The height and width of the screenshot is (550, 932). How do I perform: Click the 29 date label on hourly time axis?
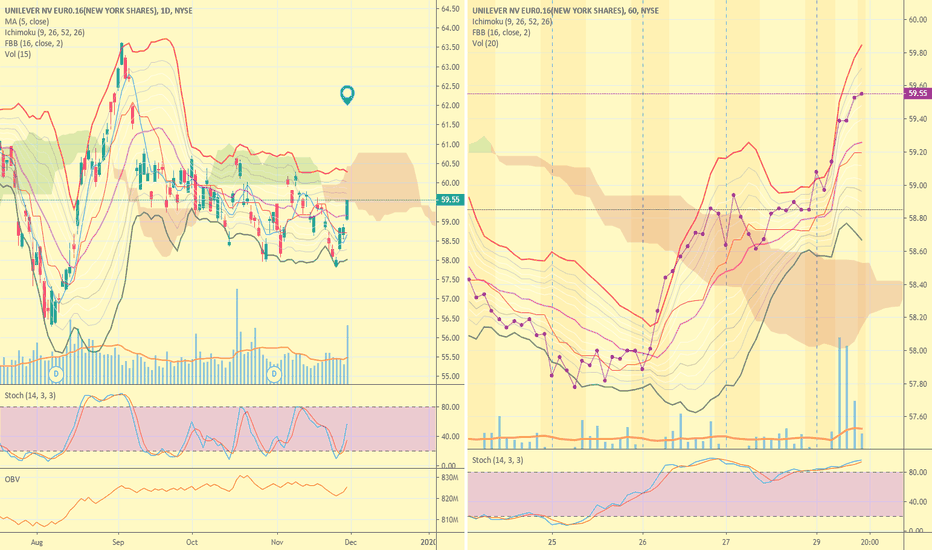817,542
